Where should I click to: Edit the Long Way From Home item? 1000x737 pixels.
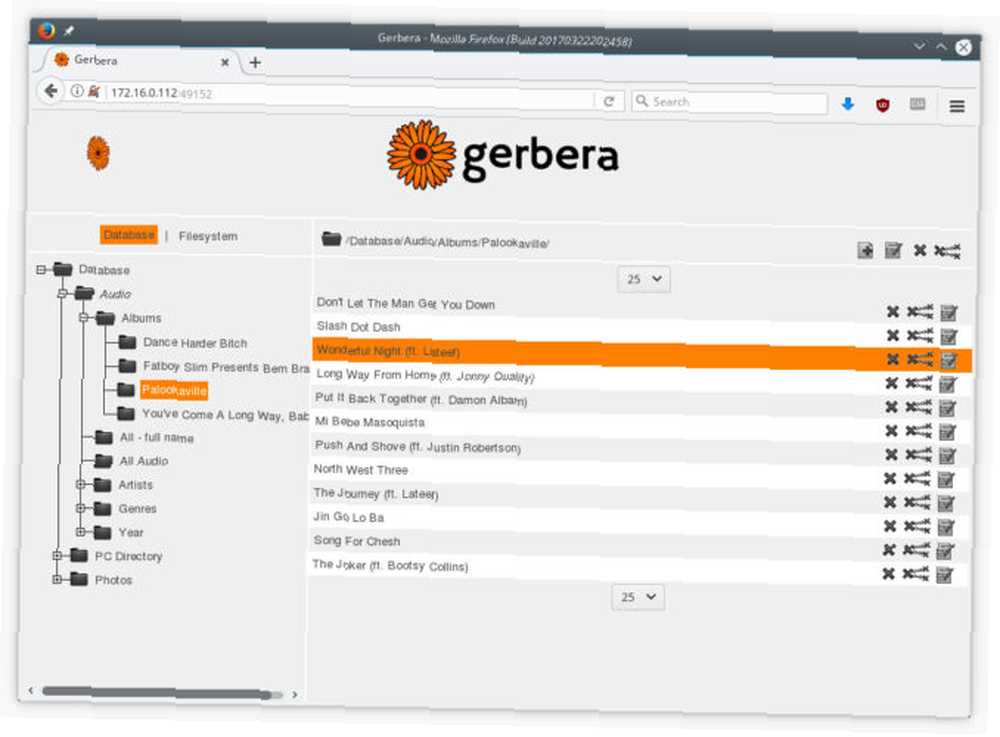[948, 384]
